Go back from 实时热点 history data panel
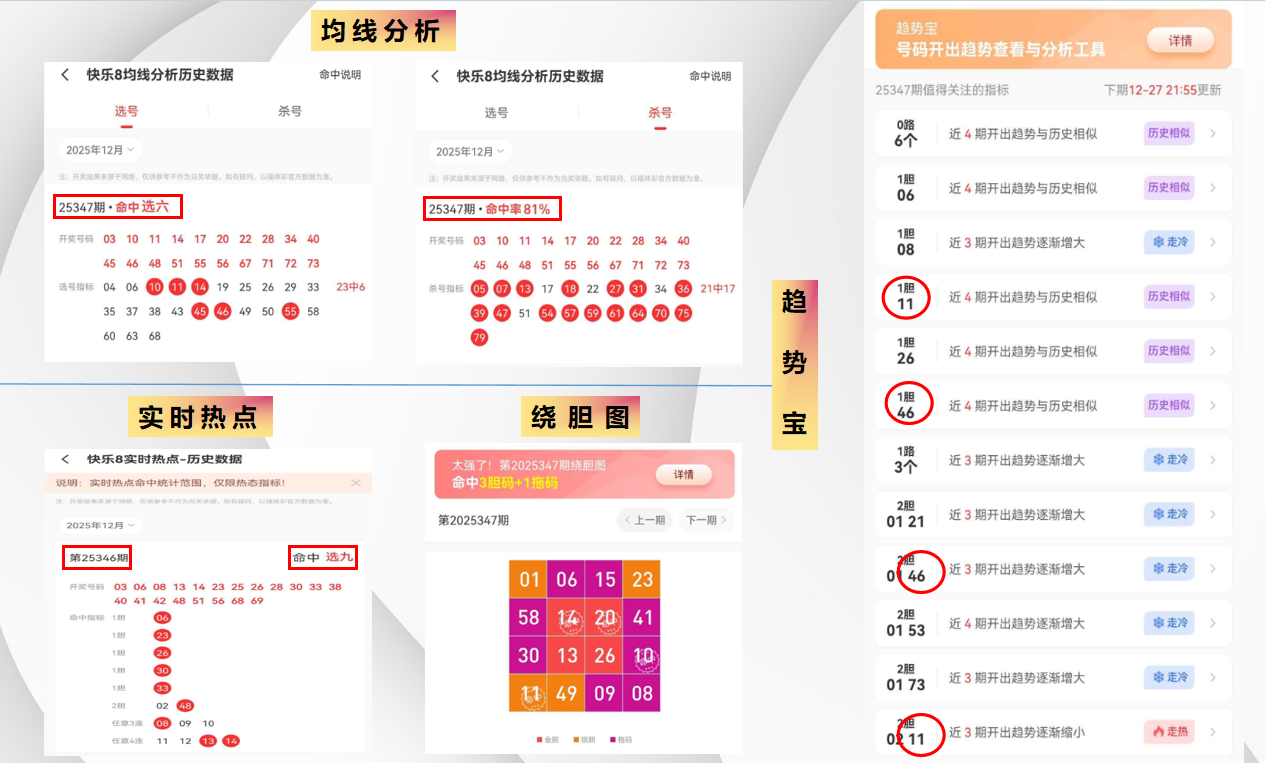1265x763 pixels. [66, 459]
